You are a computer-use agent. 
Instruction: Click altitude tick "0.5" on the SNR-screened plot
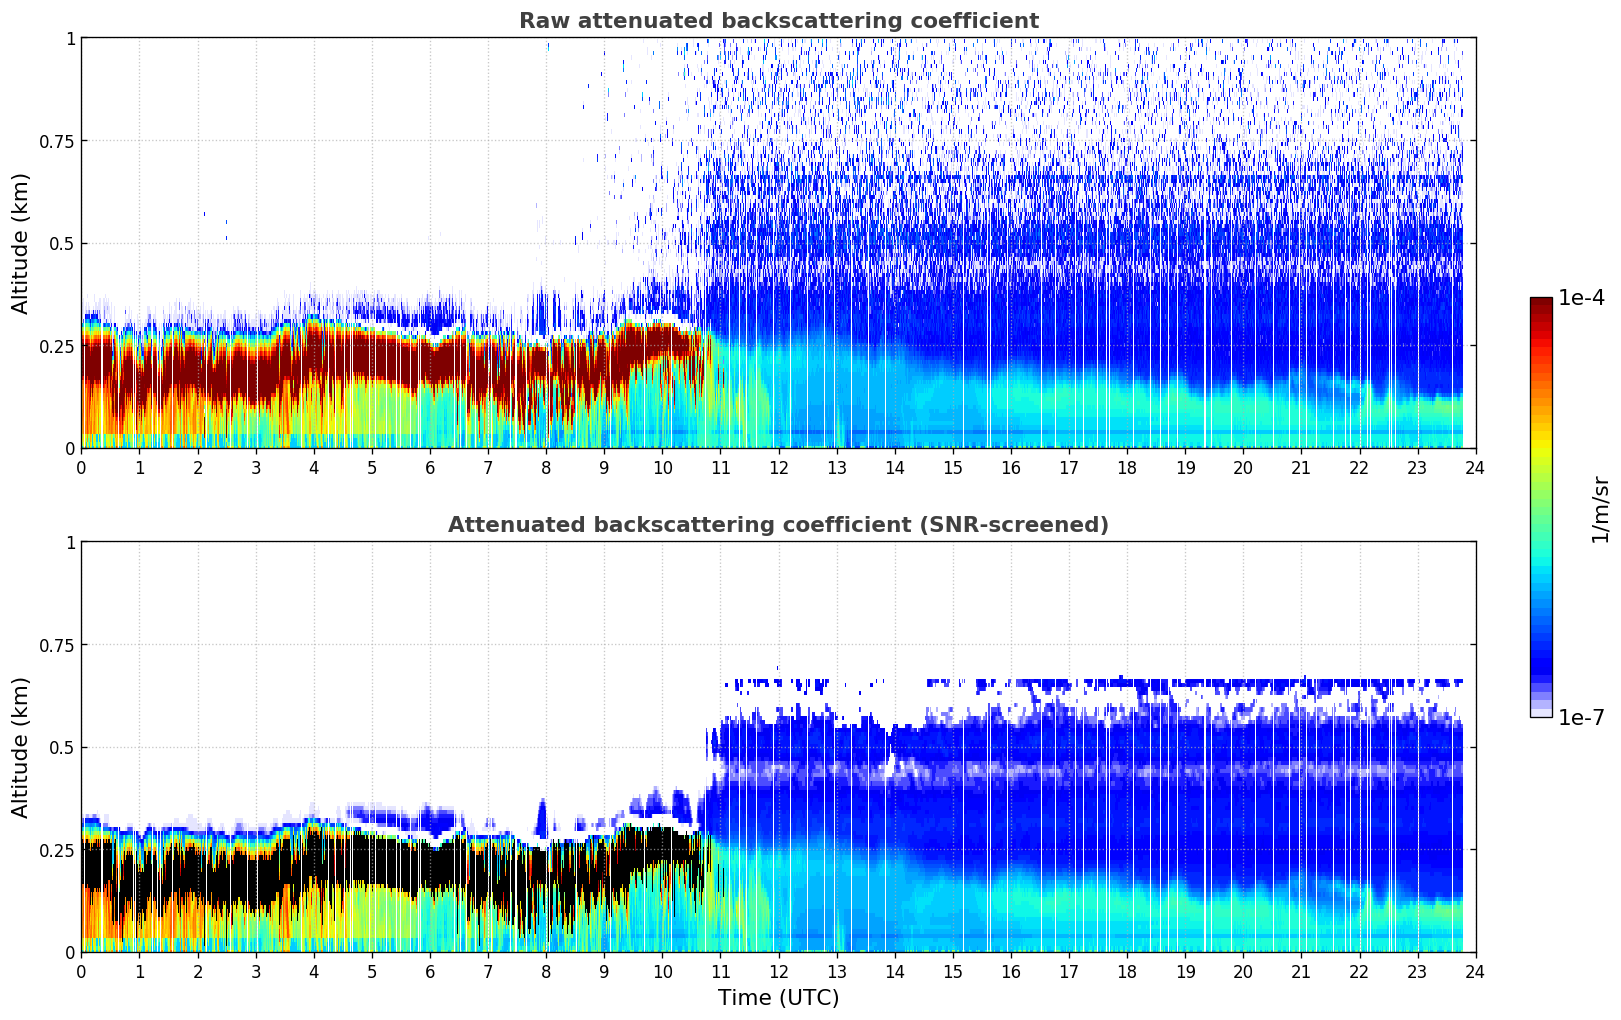point(62,747)
